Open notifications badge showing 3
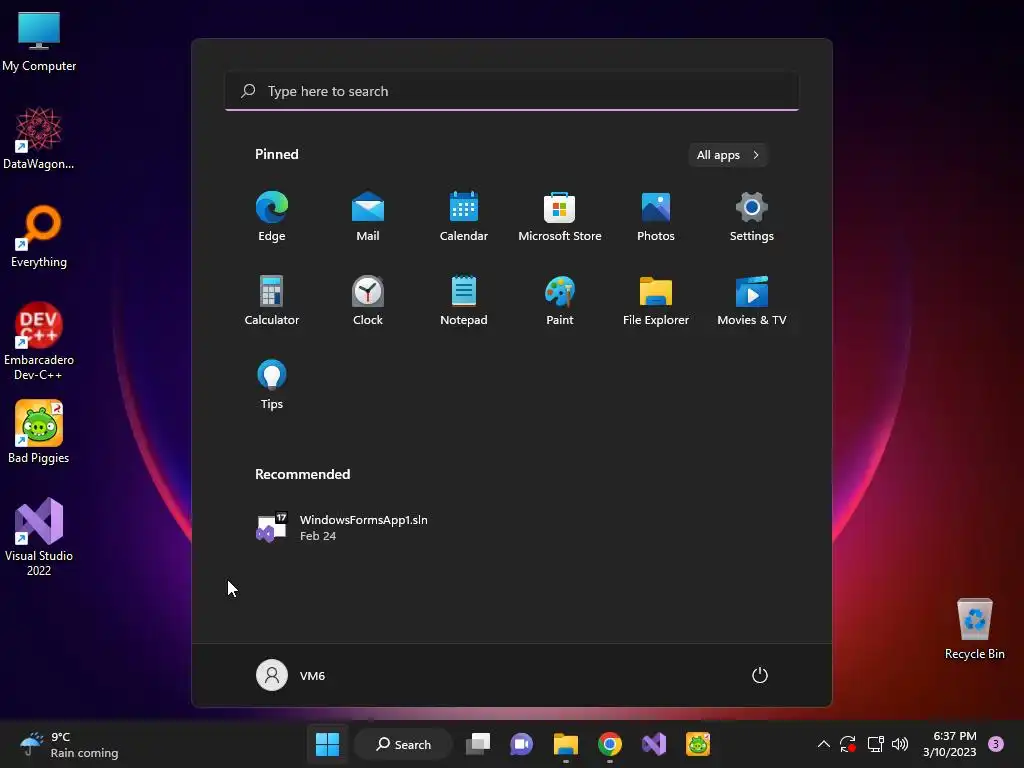This screenshot has height=768, width=1024. click(x=996, y=744)
